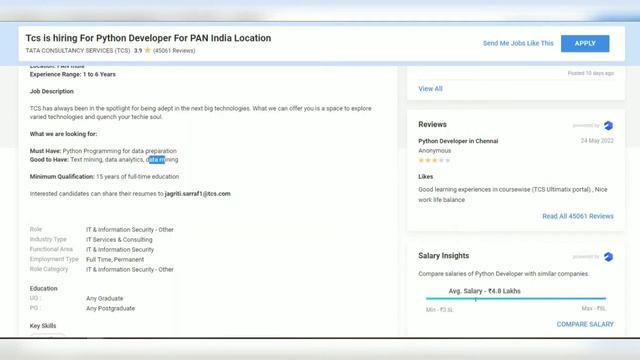Click the average salary range bar
Screen dimensions: 640x360
516,299
